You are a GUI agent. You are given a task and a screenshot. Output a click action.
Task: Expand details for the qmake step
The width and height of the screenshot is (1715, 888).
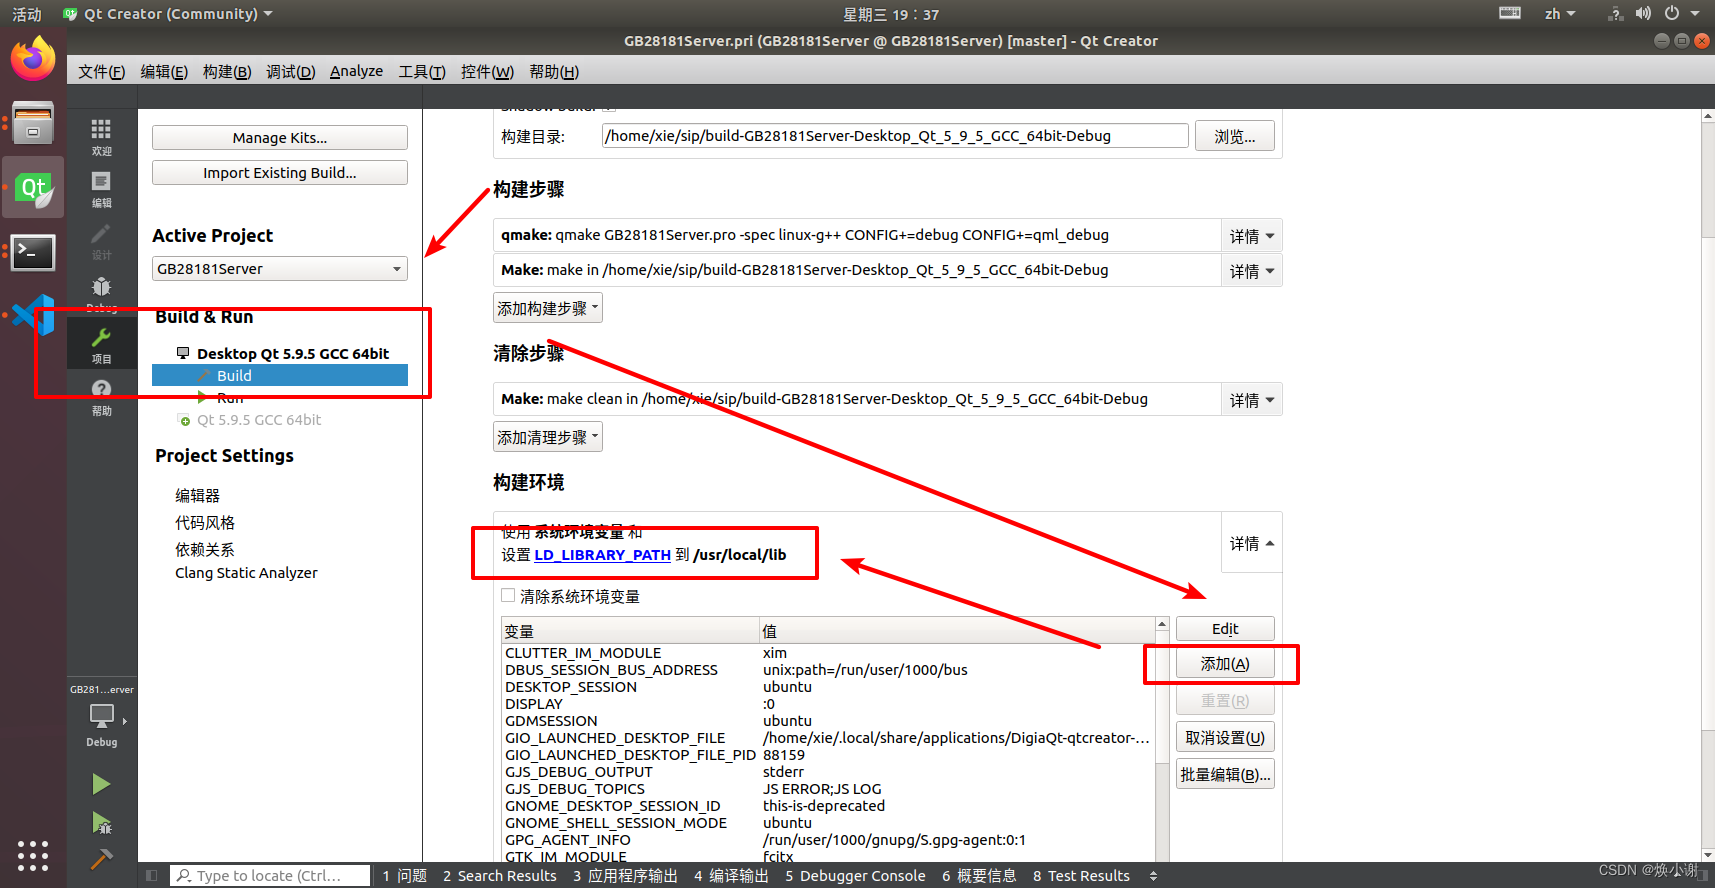pyautogui.click(x=1251, y=236)
